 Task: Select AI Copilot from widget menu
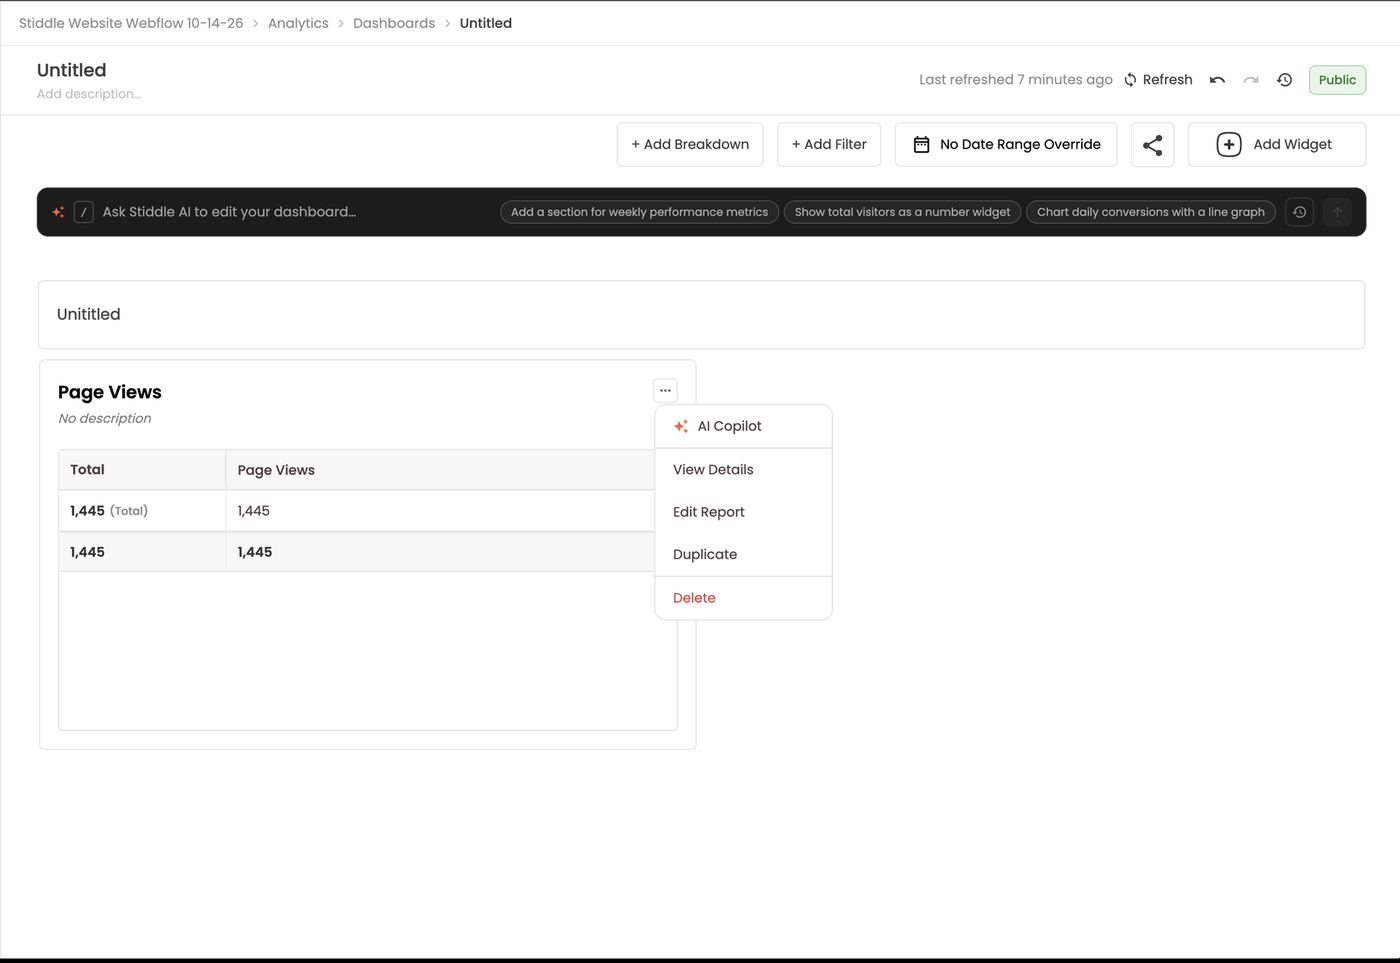click(743, 426)
